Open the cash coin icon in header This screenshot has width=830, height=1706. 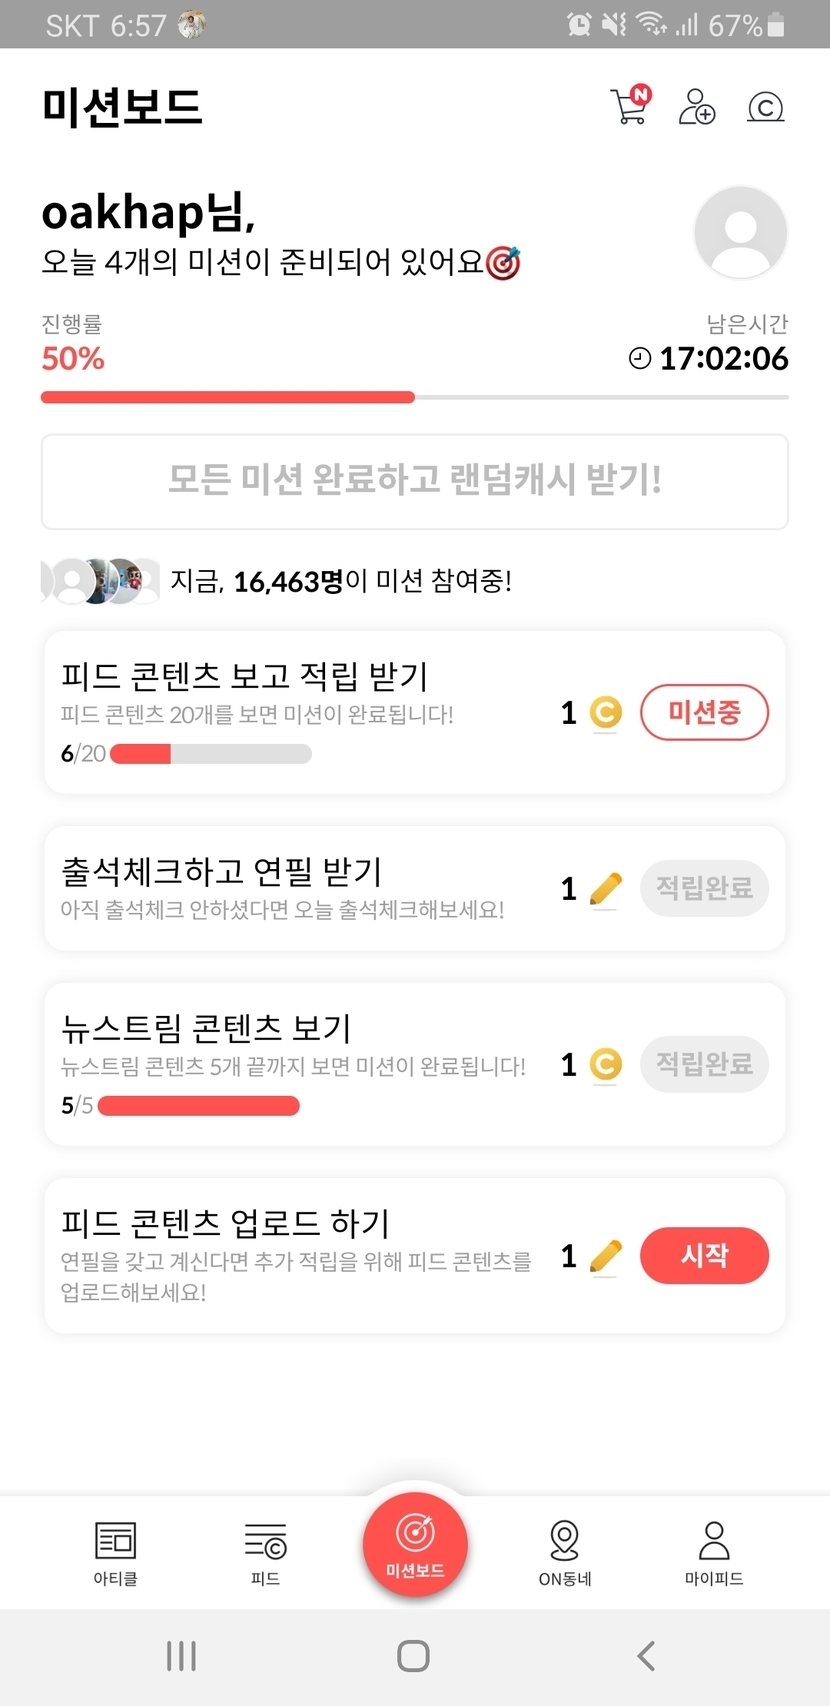coord(765,107)
